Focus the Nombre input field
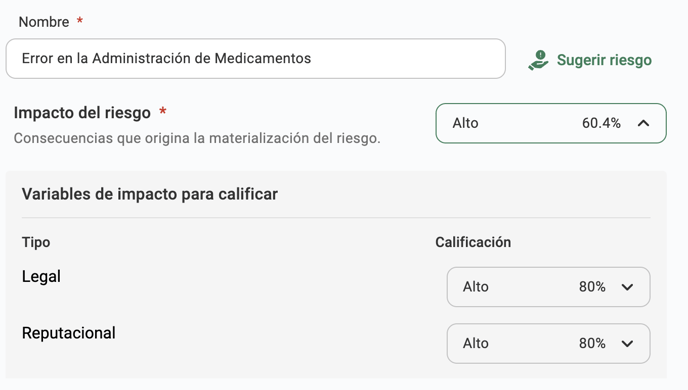The height and width of the screenshot is (390, 688). point(255,58)
